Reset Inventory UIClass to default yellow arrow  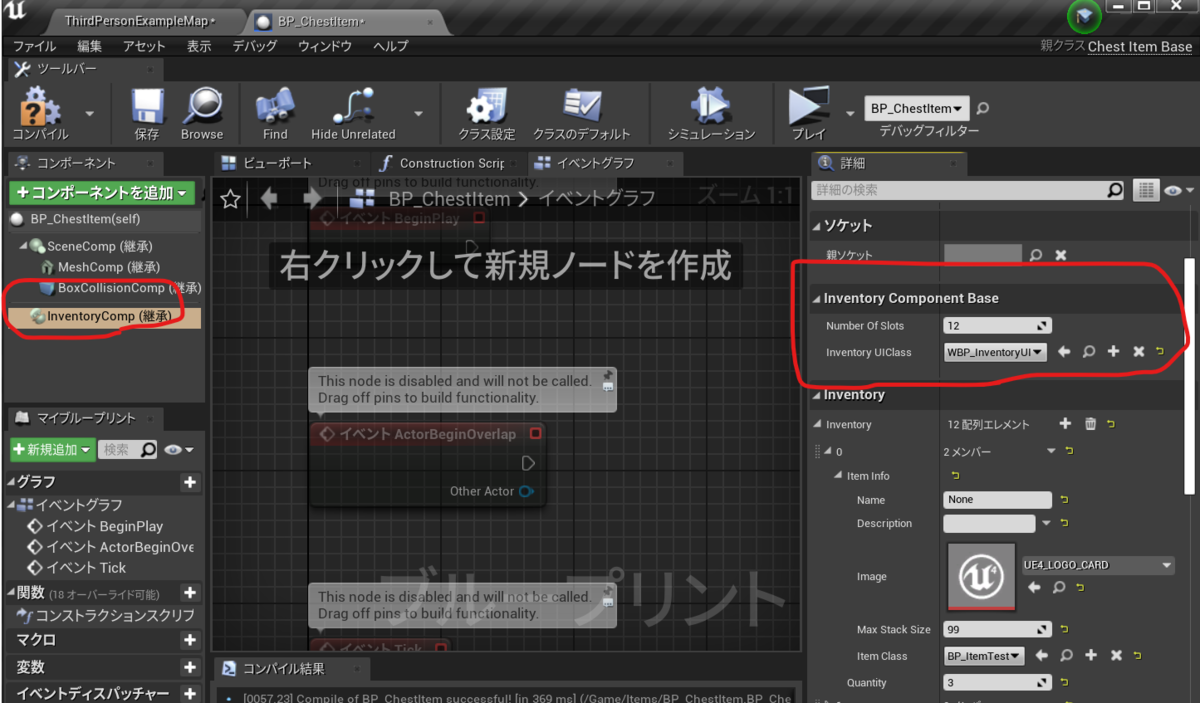click(1160, 351)
